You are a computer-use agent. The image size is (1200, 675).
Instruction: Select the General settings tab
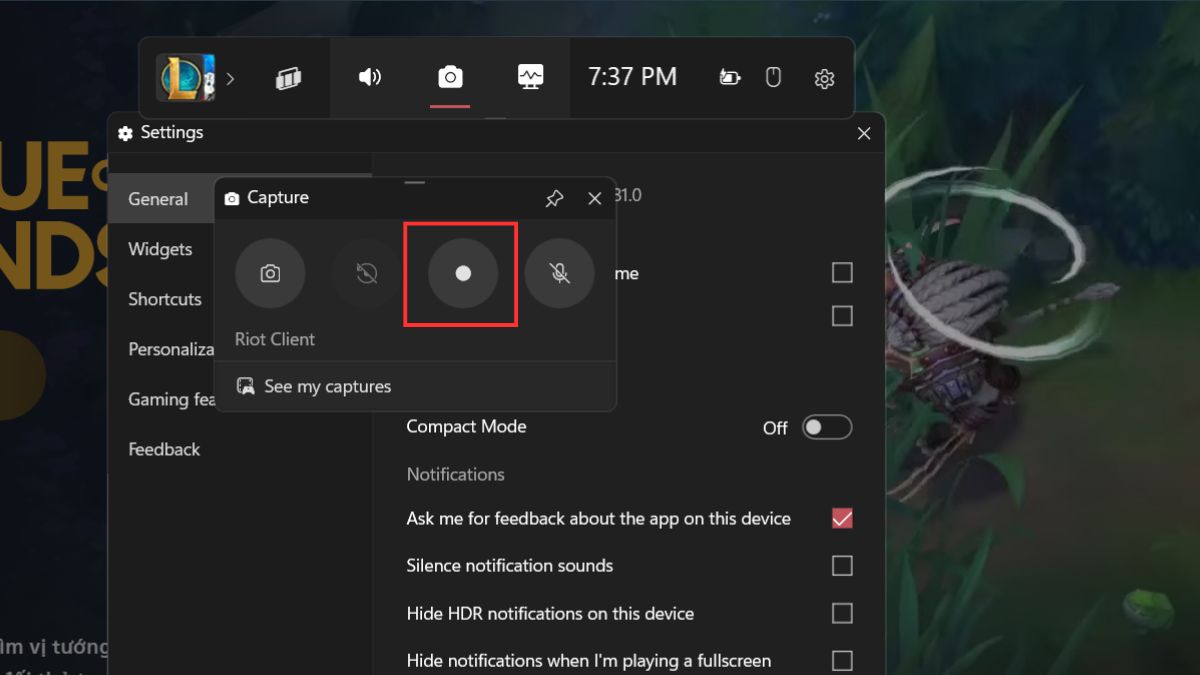click(158, 199)
